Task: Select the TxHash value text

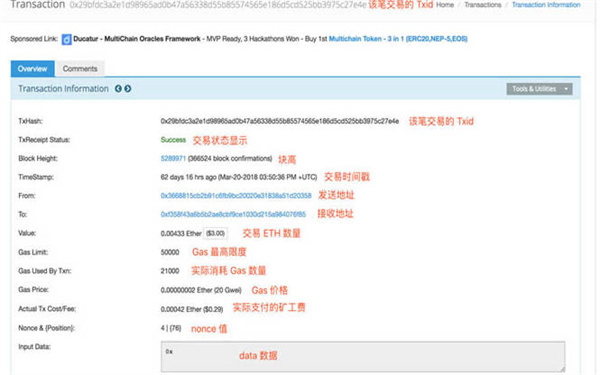Action: click(280, 121)
